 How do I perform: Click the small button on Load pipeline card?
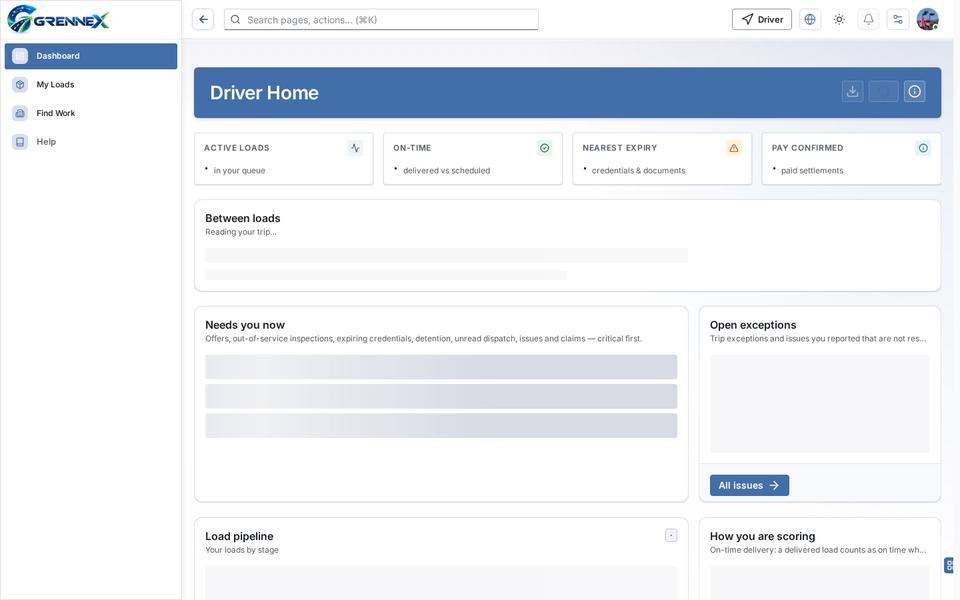pyautogui.click(x=671, y=536)
